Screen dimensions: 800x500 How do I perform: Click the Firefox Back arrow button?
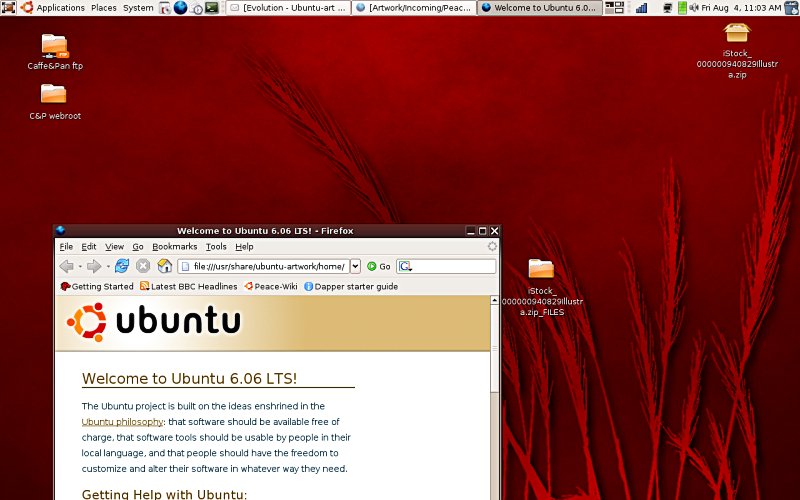pos(66,266)
